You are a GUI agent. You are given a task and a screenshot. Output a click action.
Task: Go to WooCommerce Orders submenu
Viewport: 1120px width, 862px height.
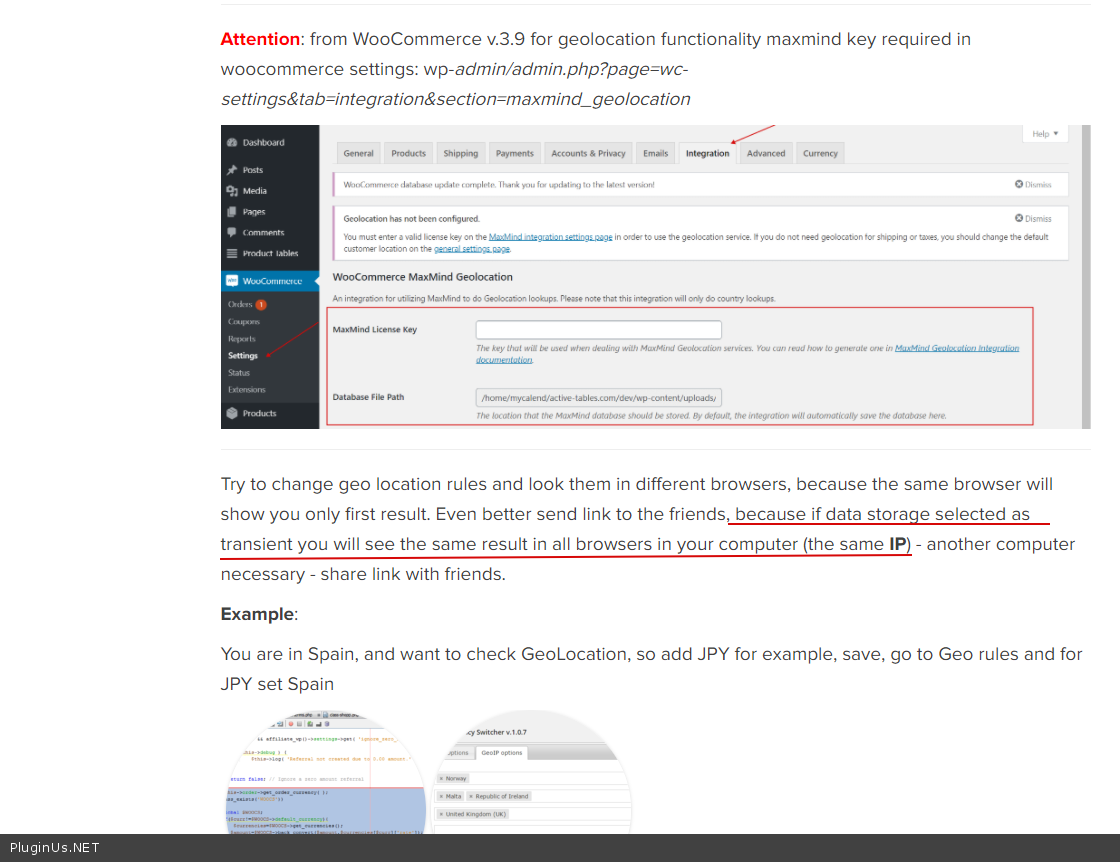tap(240, 304)
